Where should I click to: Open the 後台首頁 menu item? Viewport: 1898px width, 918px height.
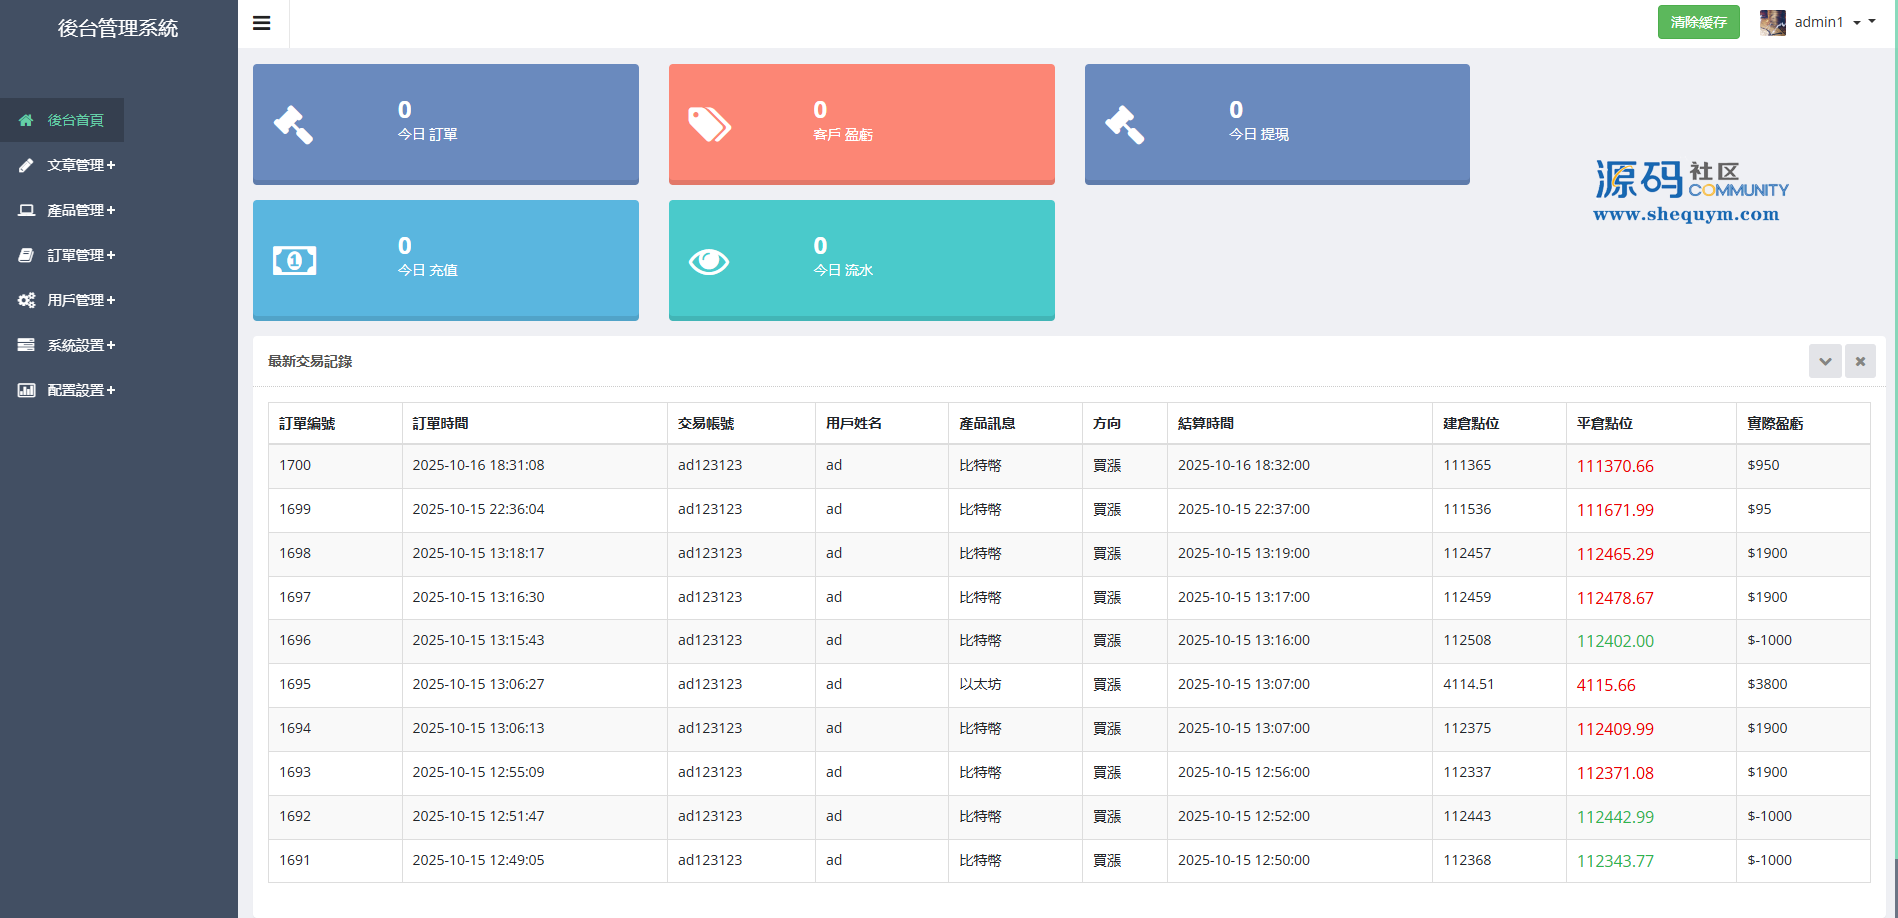point(75,120)
